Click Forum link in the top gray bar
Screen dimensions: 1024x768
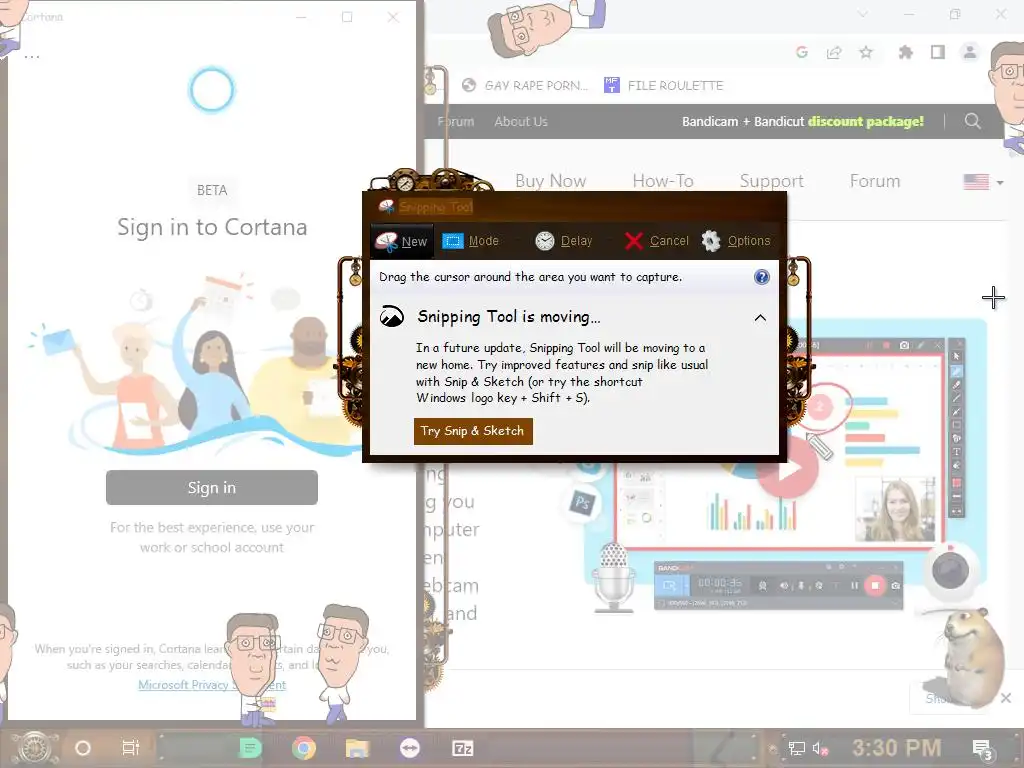(x=456, y=121)
